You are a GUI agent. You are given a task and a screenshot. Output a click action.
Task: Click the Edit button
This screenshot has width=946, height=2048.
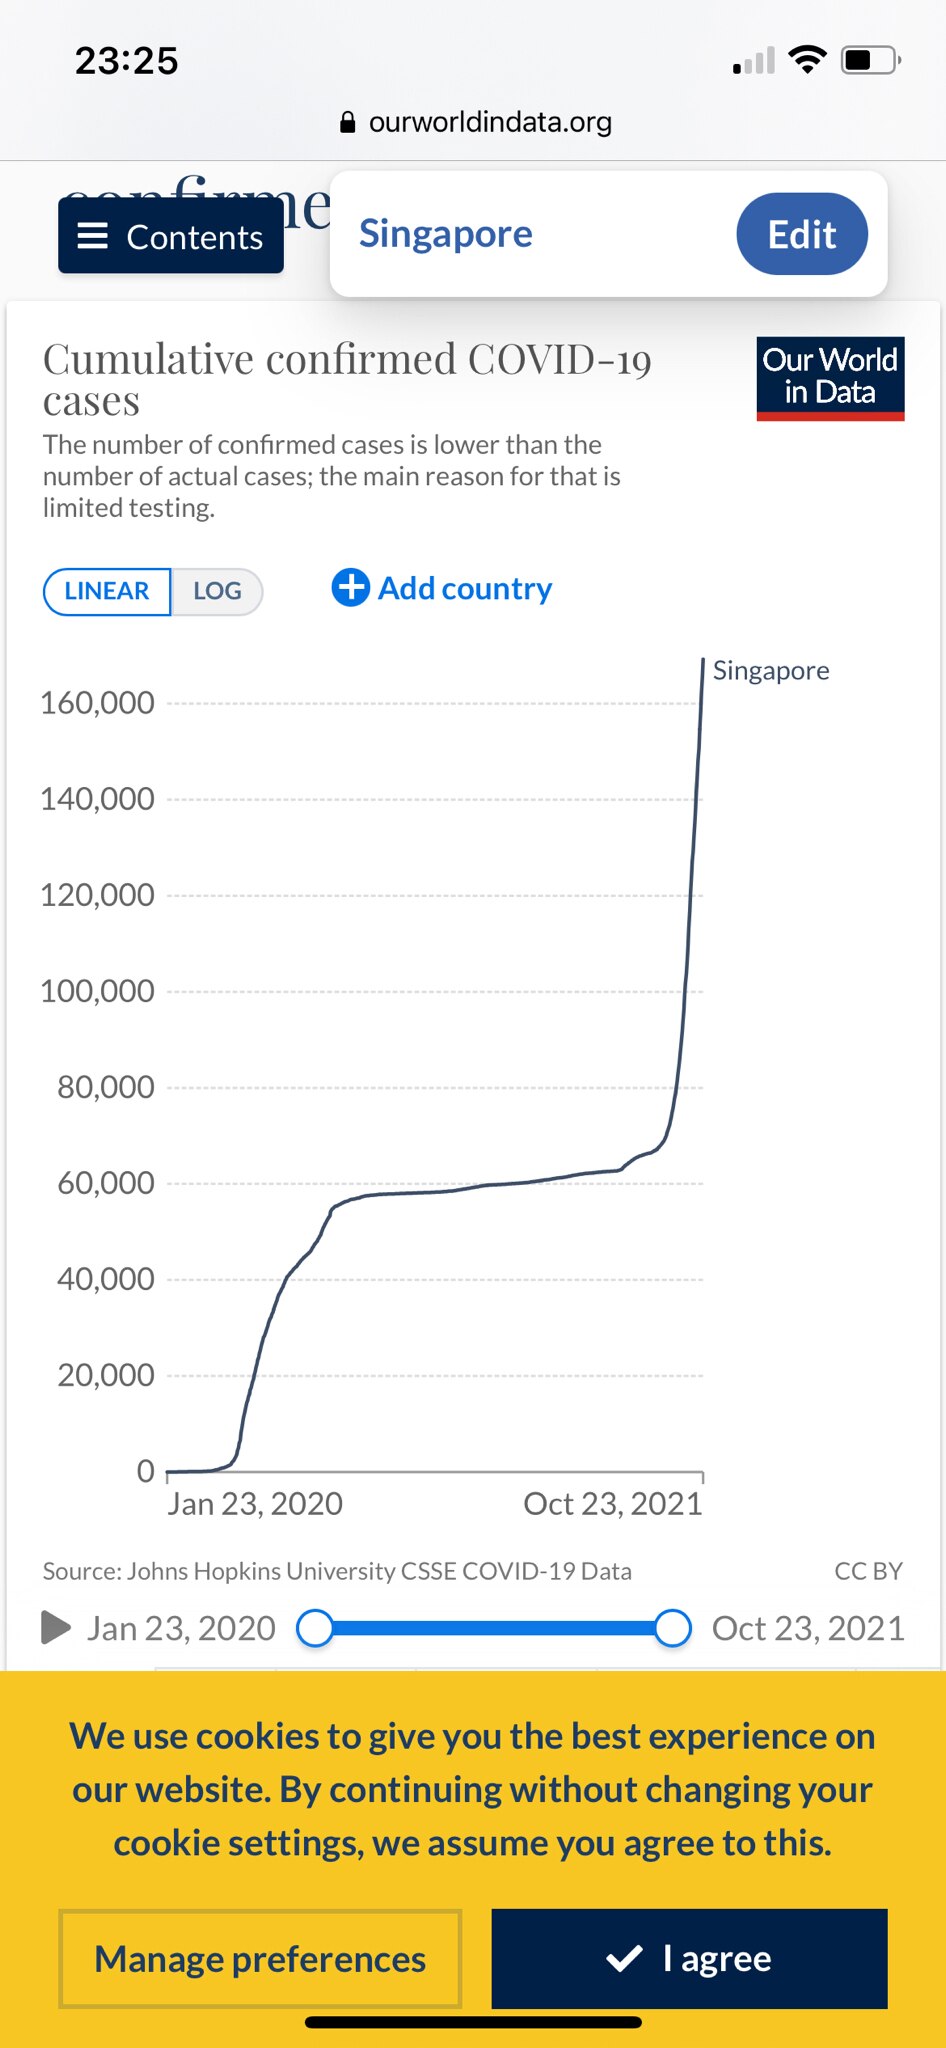coord(801,234)
